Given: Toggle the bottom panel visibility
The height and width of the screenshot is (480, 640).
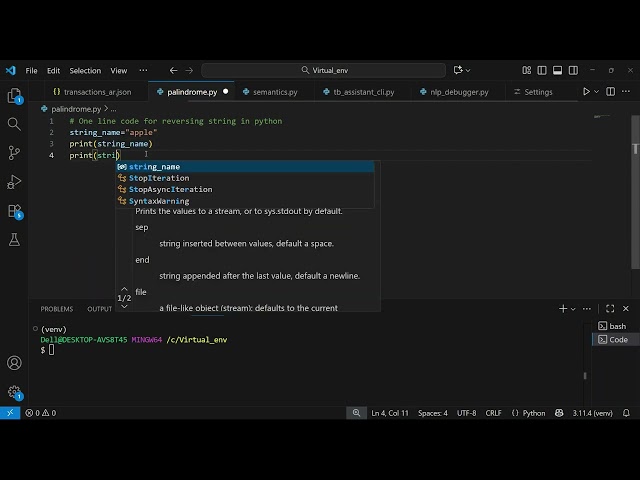Looking at the screenshot, I should [x=558, y=70].
